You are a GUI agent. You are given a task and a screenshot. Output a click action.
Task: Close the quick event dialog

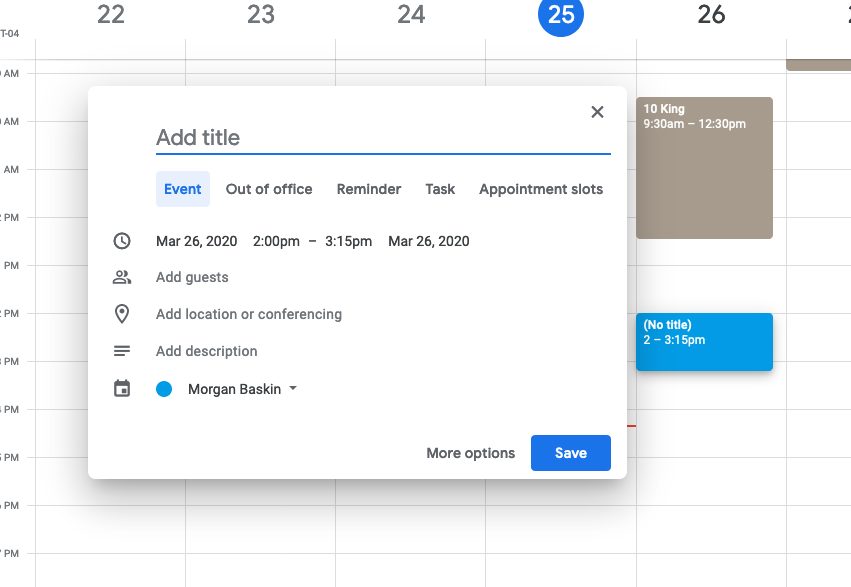click(x=597, y=112)
